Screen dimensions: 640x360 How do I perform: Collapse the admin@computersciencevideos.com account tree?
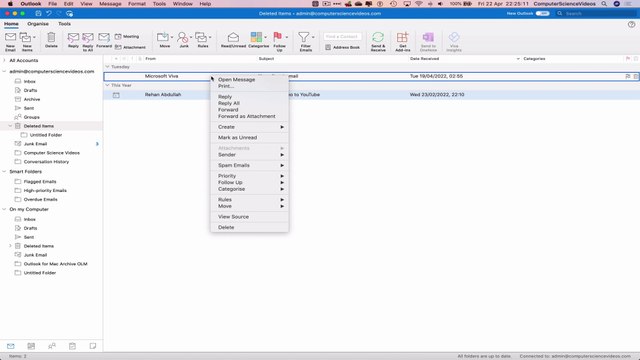point(4,71)
